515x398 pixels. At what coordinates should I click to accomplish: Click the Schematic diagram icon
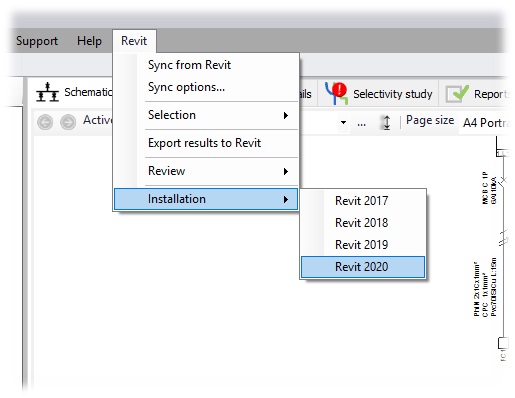(47, 92)
